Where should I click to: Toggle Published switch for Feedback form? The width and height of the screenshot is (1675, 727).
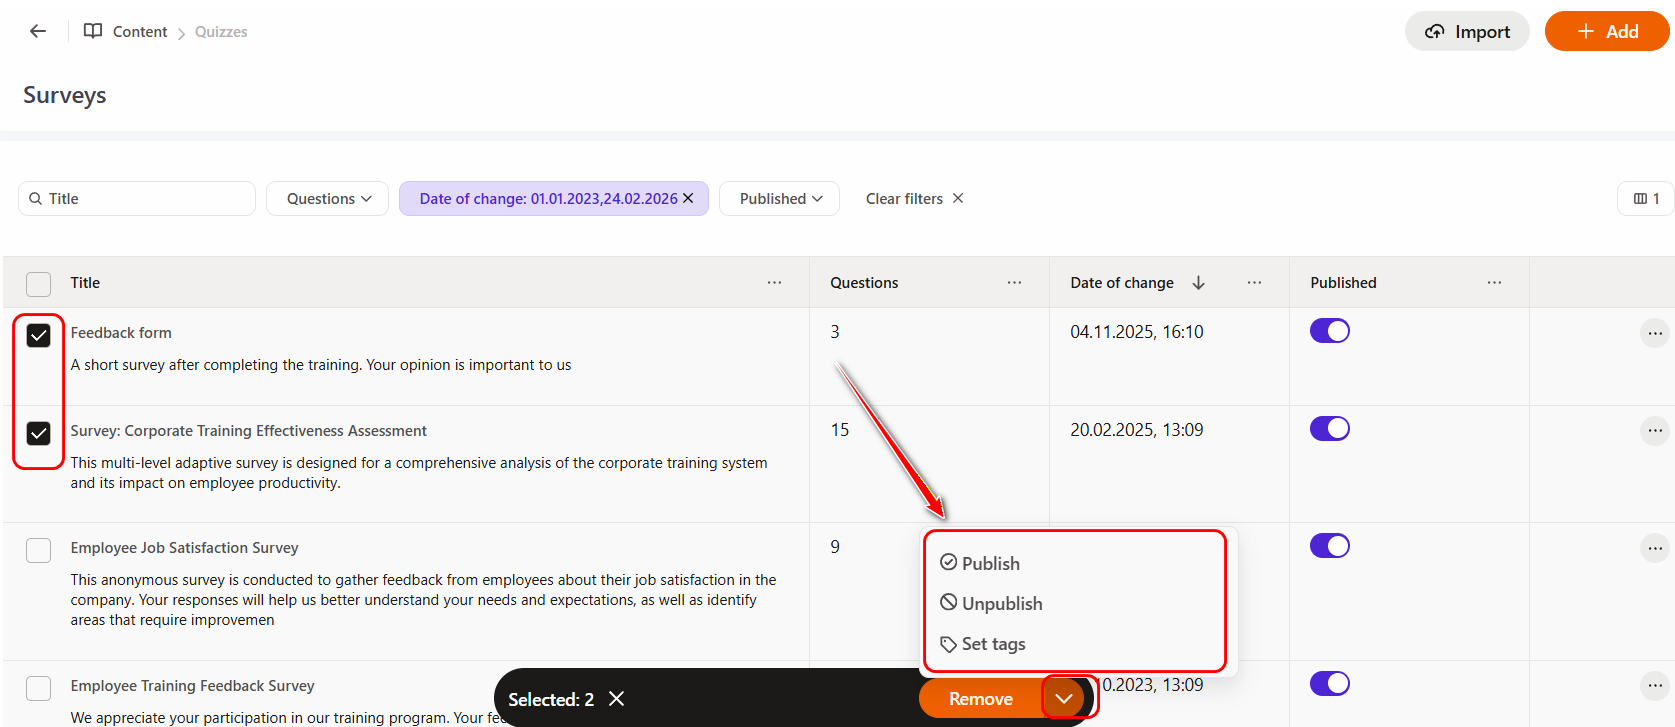[1329, 331]
